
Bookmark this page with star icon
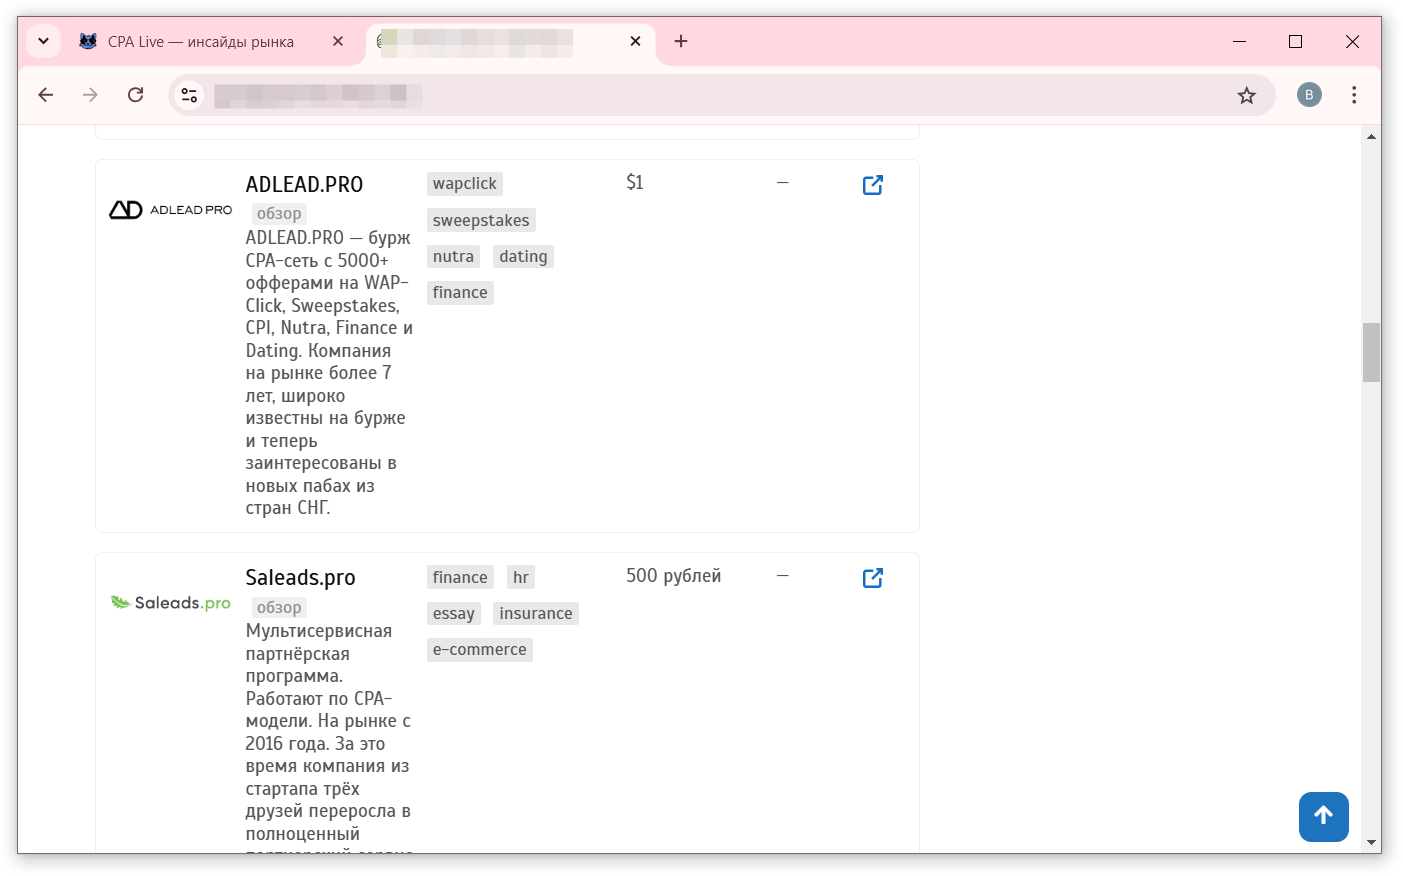pos(1246,95)
